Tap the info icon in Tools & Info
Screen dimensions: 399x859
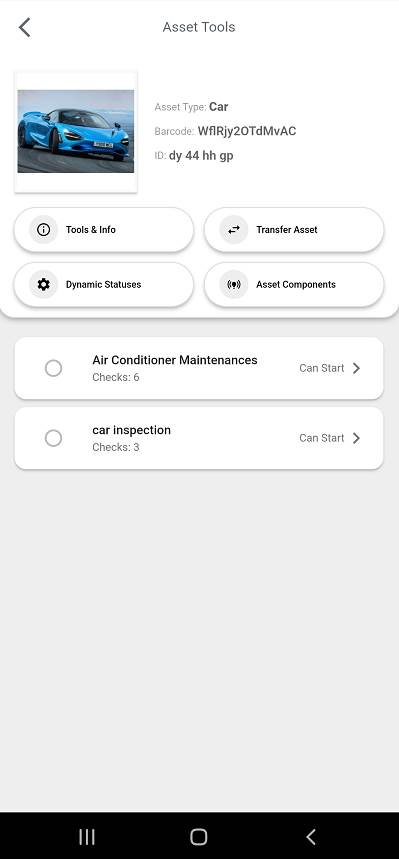click(x=43, y=230)
